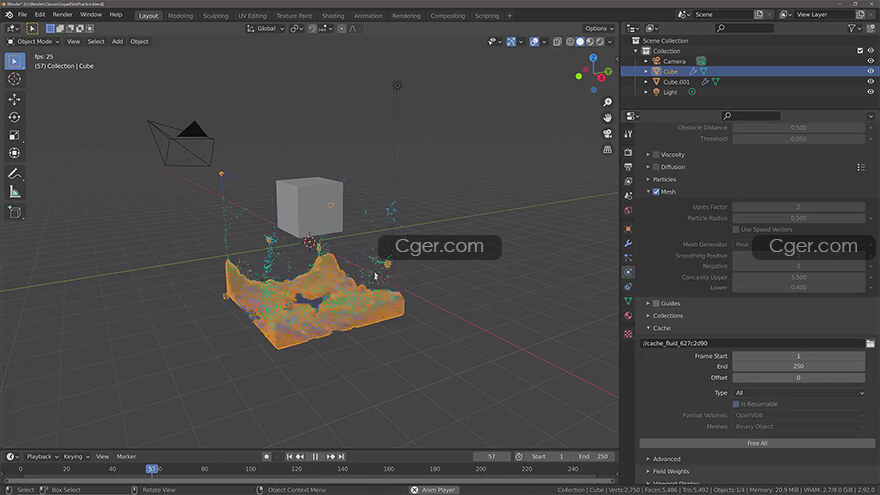Activate the Transform tool
880x495 pixels.
(15, 153)
